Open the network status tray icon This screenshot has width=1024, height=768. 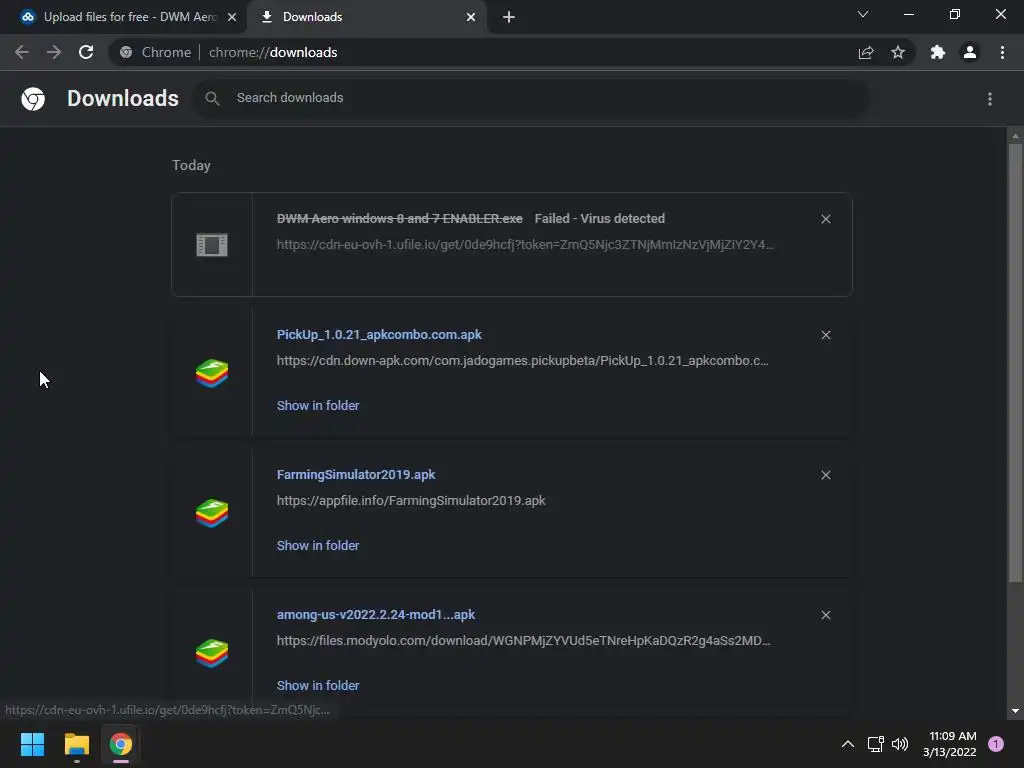coord(876,744)
